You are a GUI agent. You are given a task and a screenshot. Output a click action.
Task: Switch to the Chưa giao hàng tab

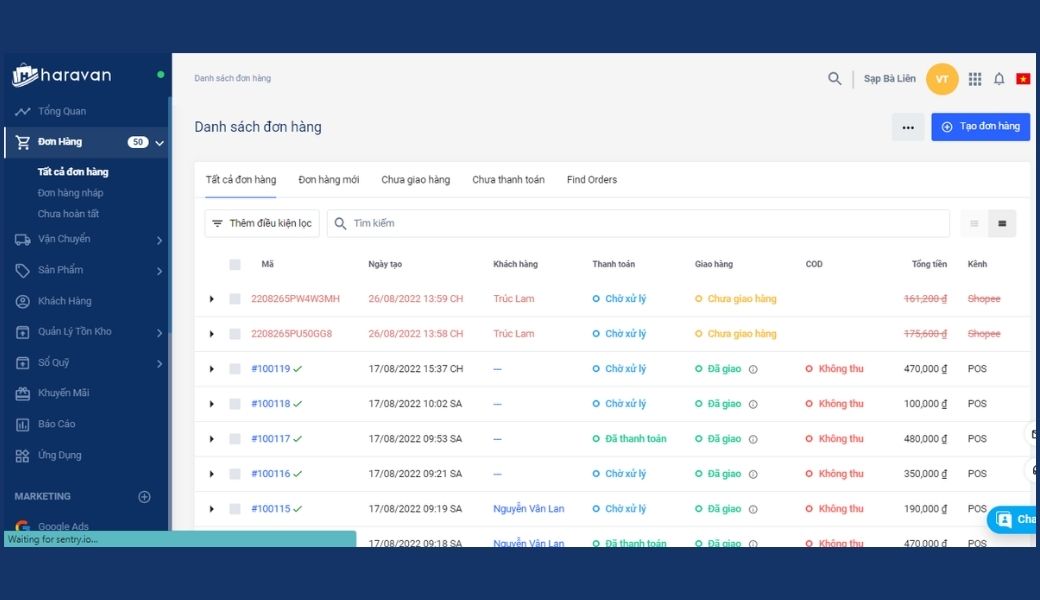415,180
